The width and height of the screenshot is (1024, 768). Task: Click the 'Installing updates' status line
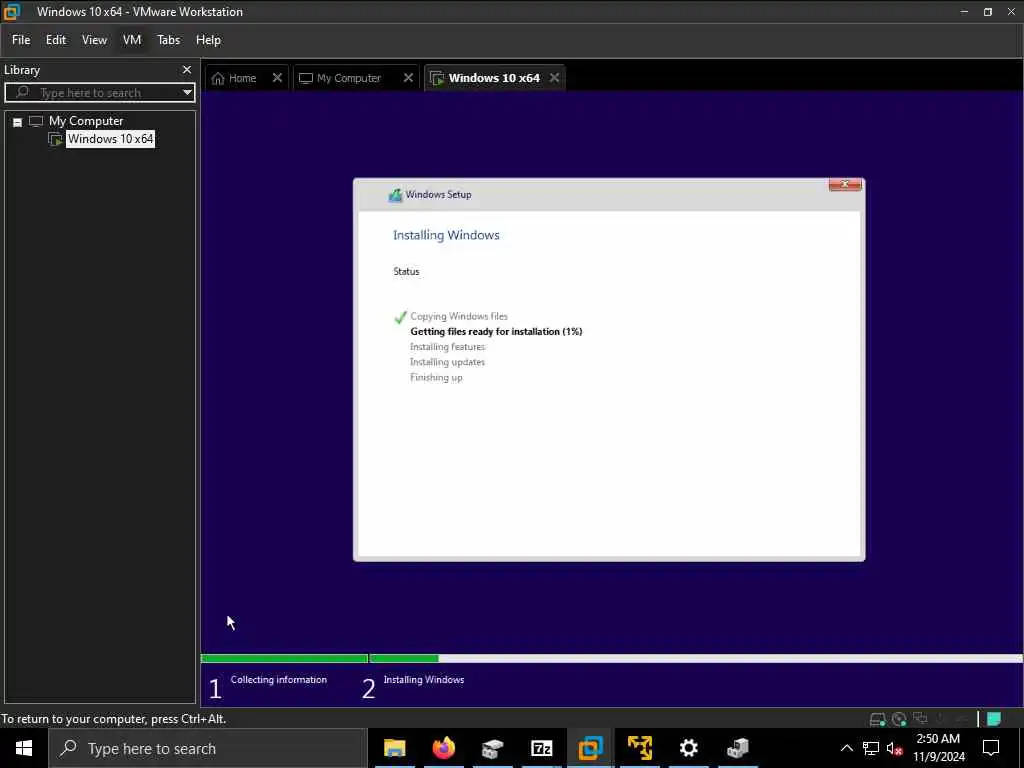pos(447,362)
